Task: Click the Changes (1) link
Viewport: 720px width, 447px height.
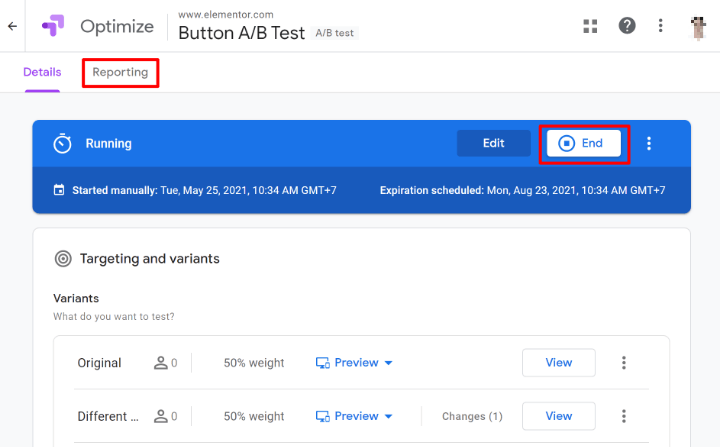Action: click(x=472, y=416)
